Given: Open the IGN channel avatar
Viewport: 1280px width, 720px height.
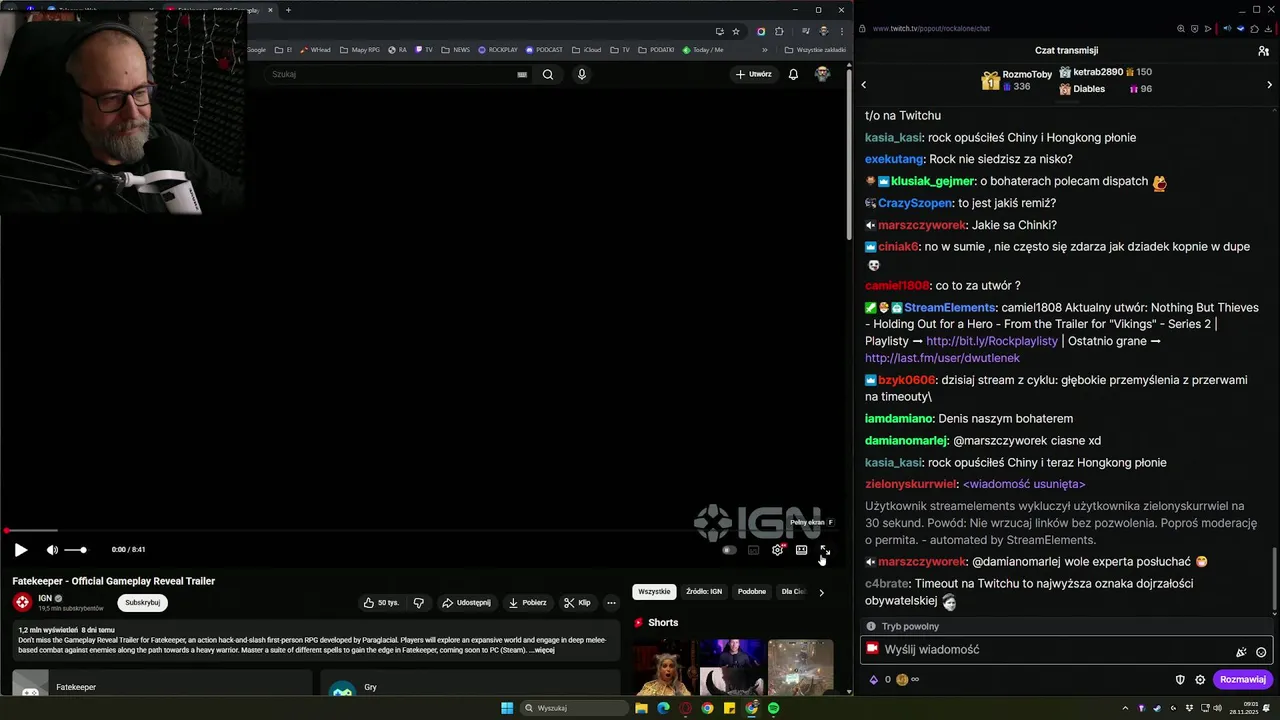Looking at the screenshot, I should point(22,602).
